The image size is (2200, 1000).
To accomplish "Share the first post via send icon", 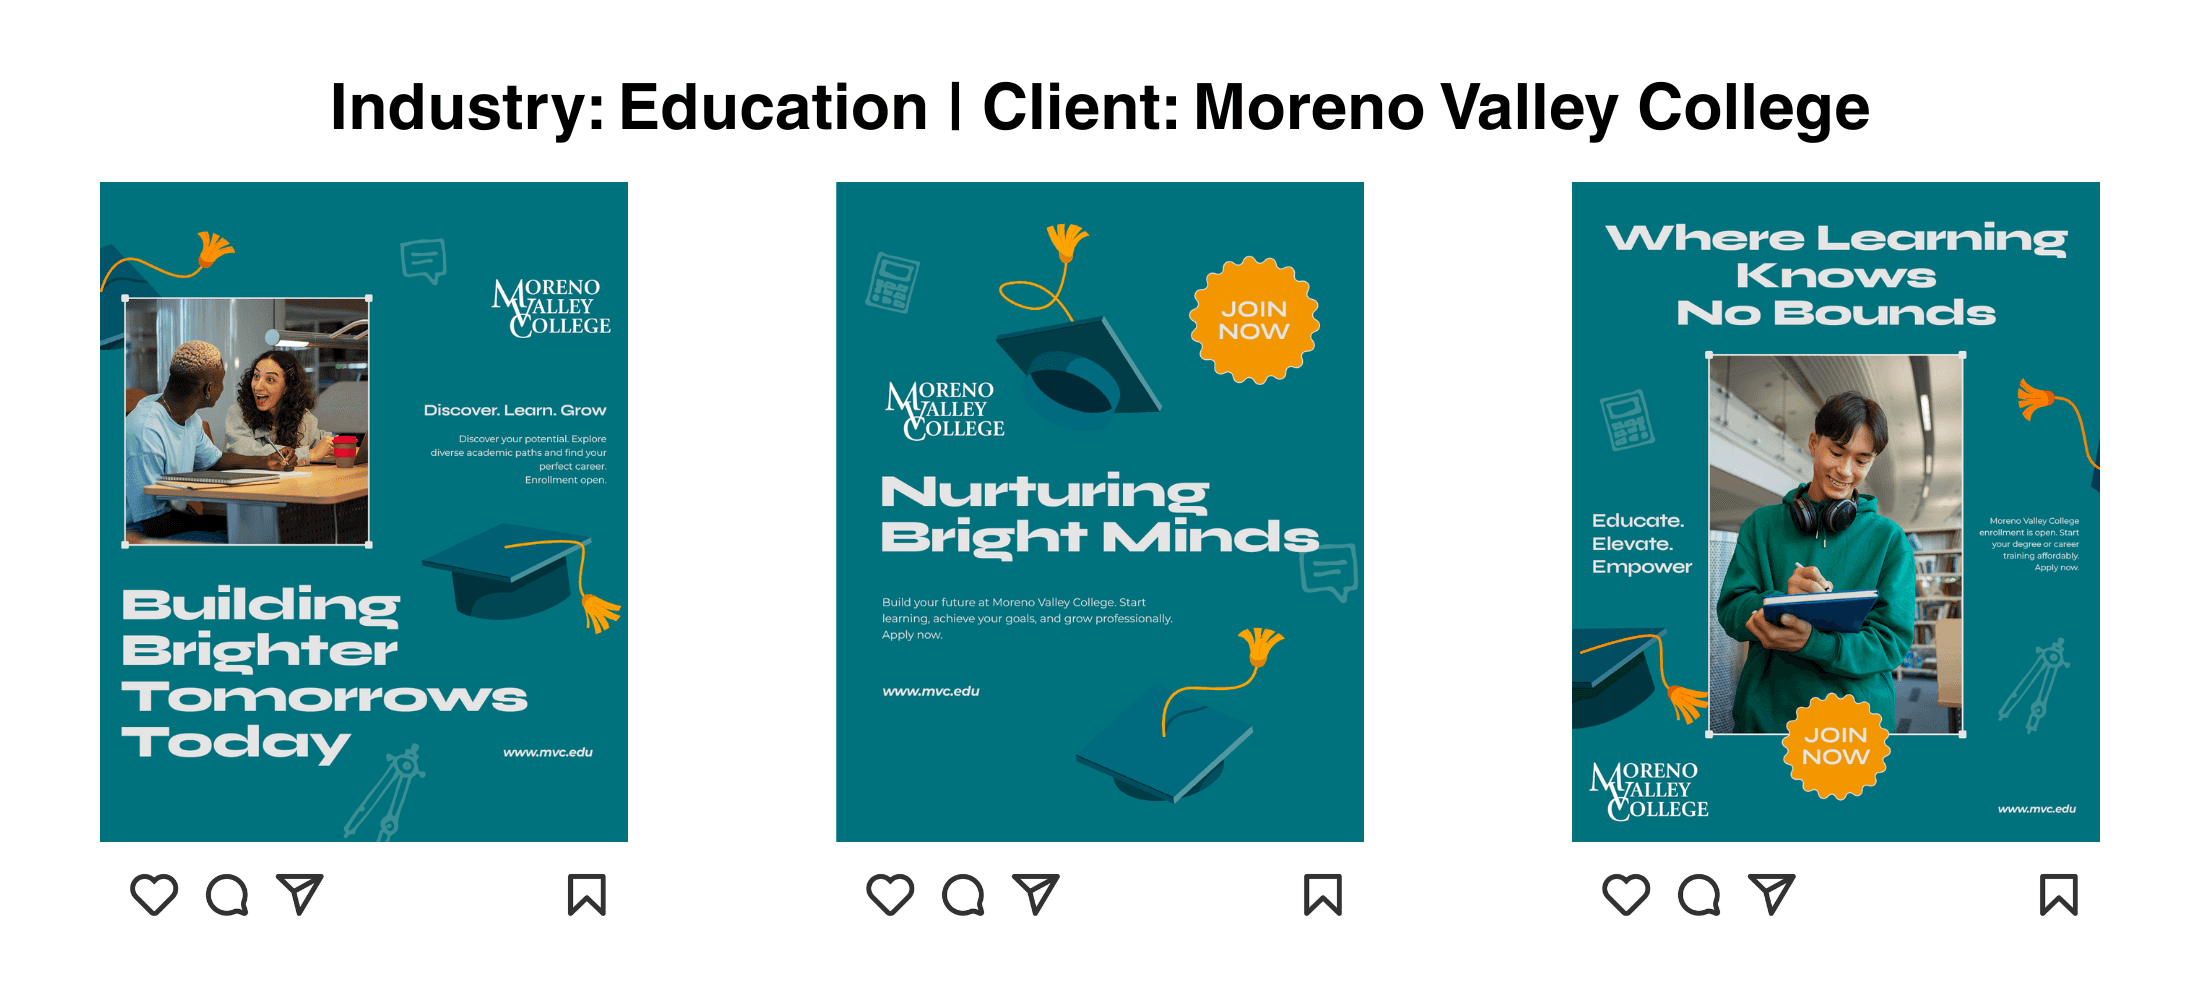I will (300, 894).
